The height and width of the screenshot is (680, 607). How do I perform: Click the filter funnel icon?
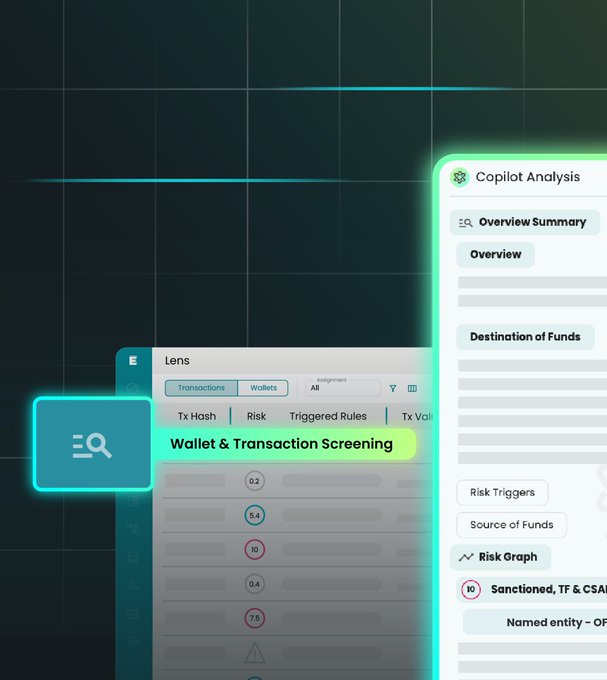coord(393,388)
